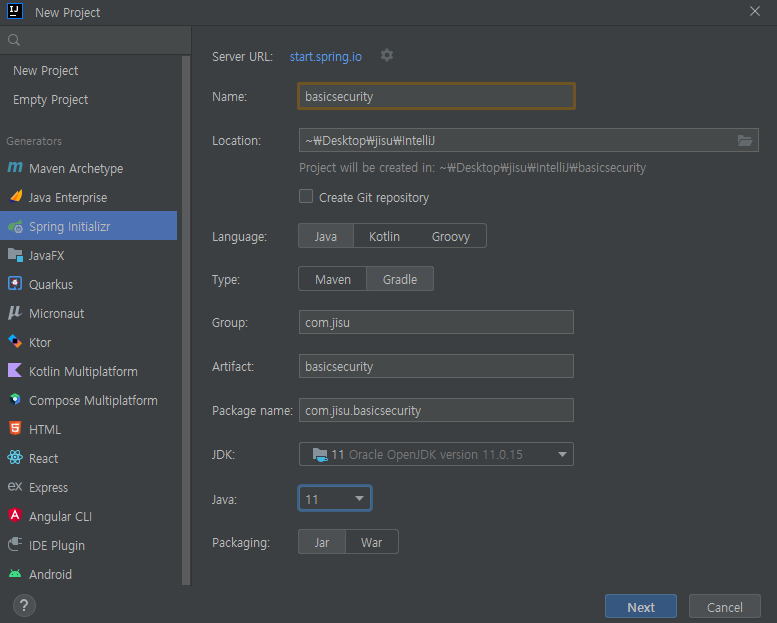Screen dimensions: 777x623
Task: Click the Kotlin Multiplatform icon
Action: (x=15, y=370)
